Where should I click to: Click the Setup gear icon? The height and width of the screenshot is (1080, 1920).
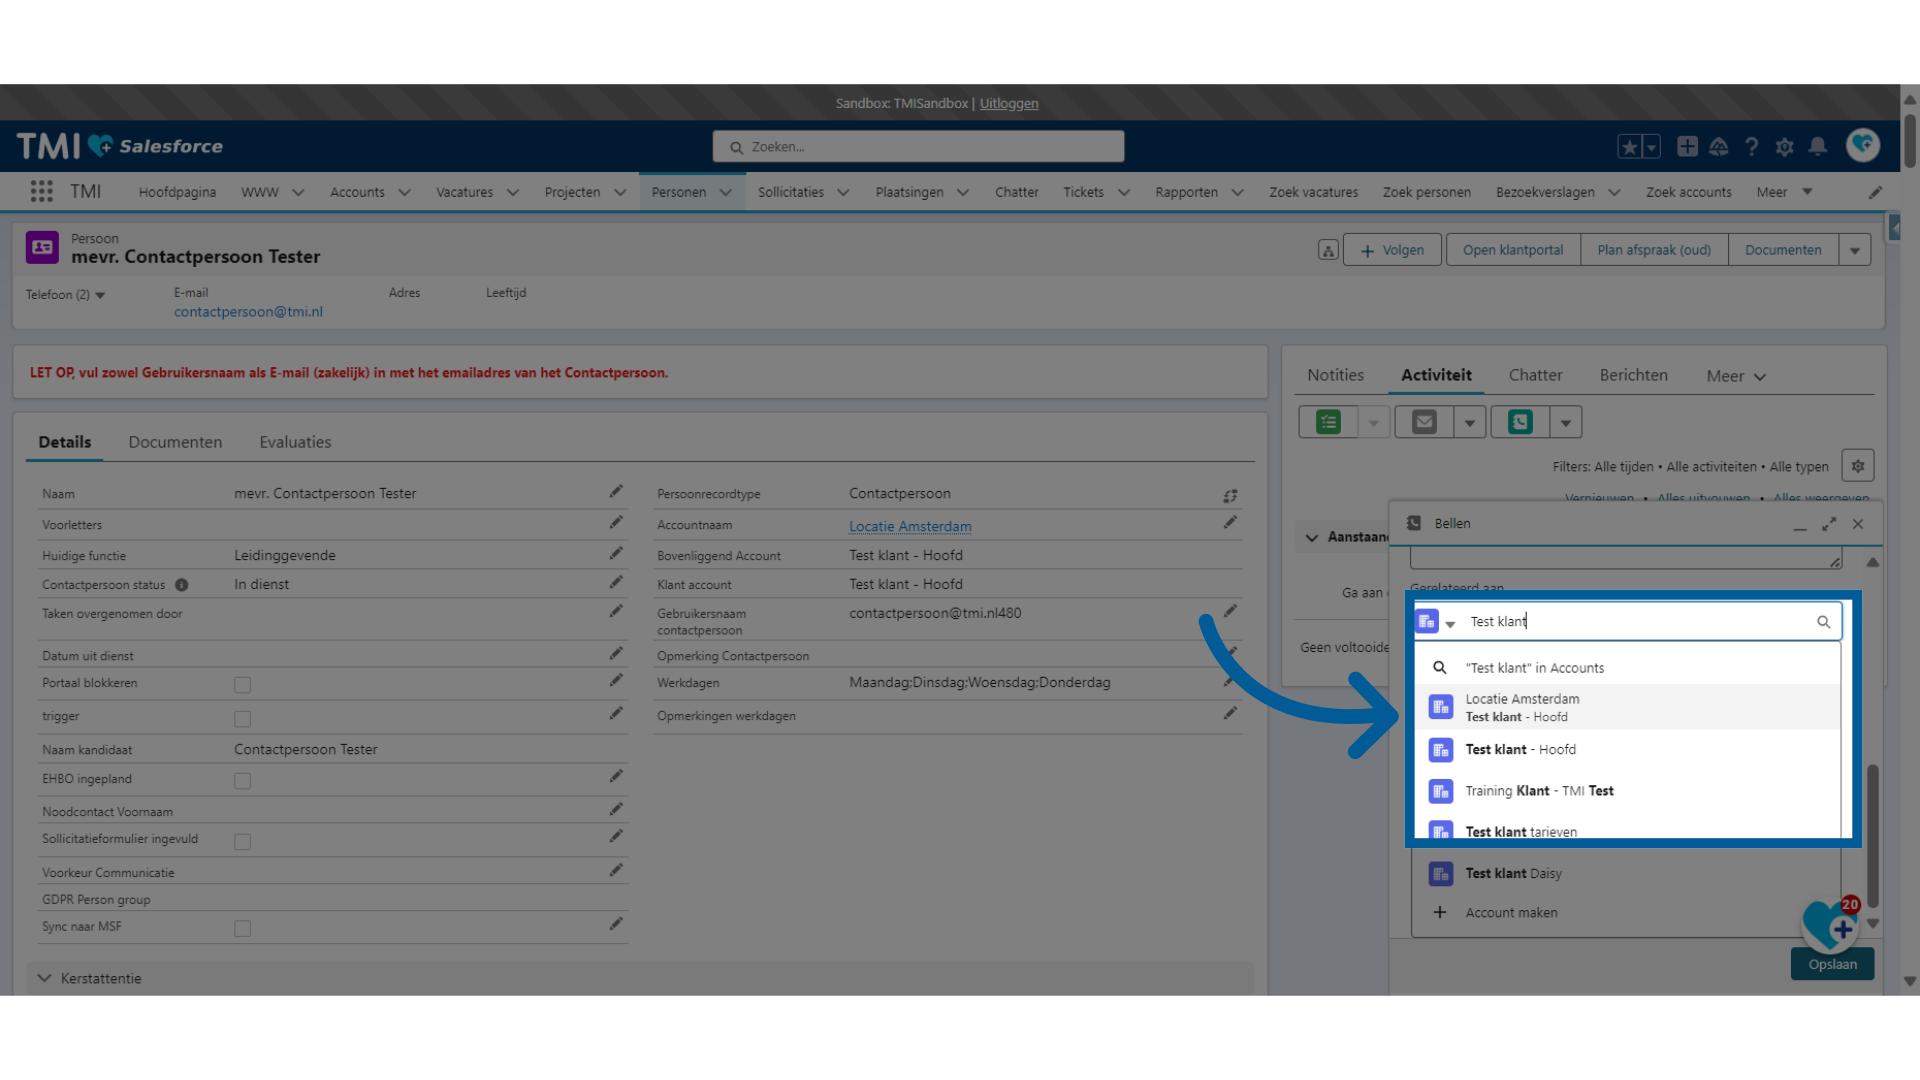click(x=1784, y=146)
